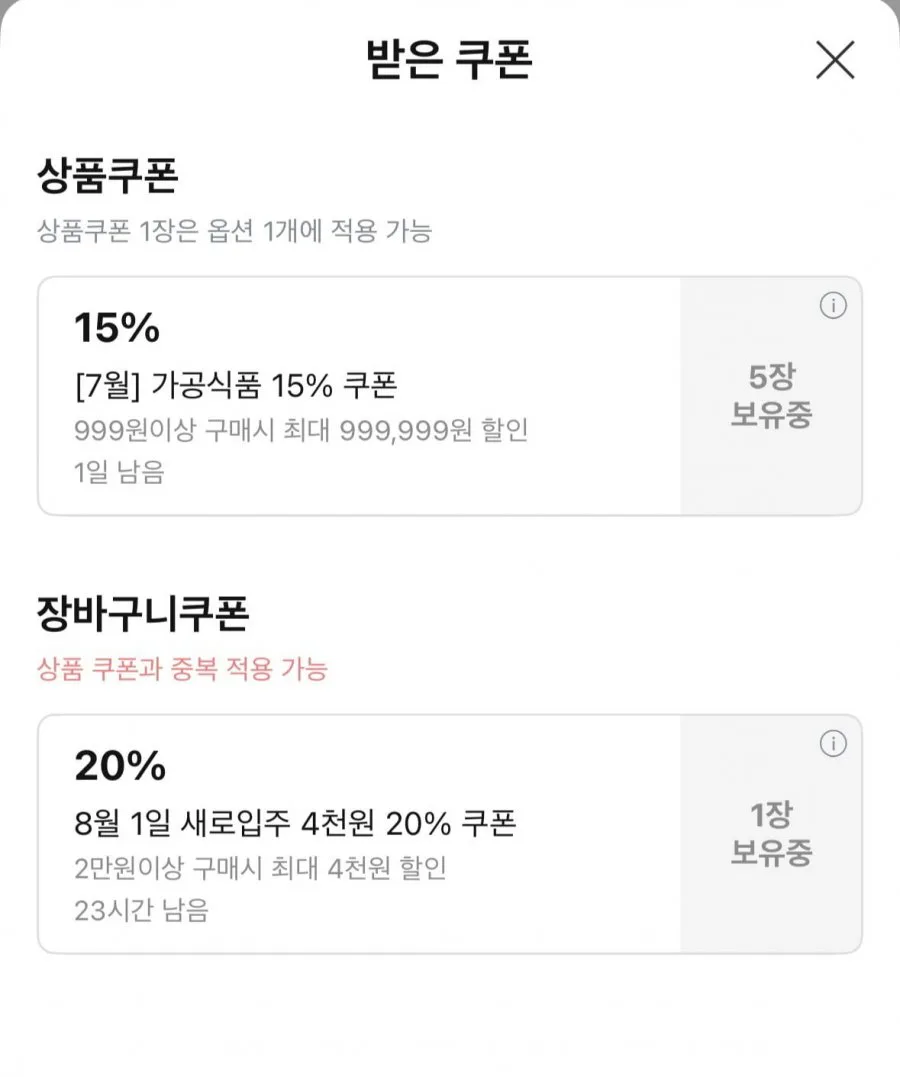
Task: Tap the 1장 보유중 badge
Action: coord(771,834)
